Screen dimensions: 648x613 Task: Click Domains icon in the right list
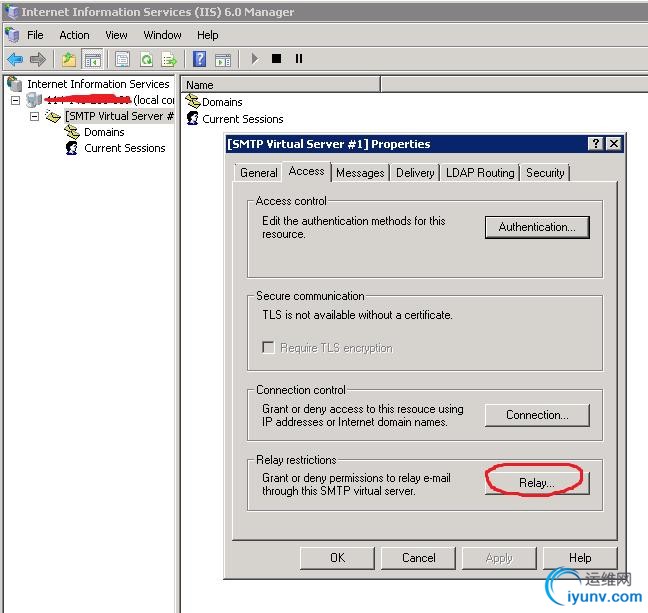point(193,101)
